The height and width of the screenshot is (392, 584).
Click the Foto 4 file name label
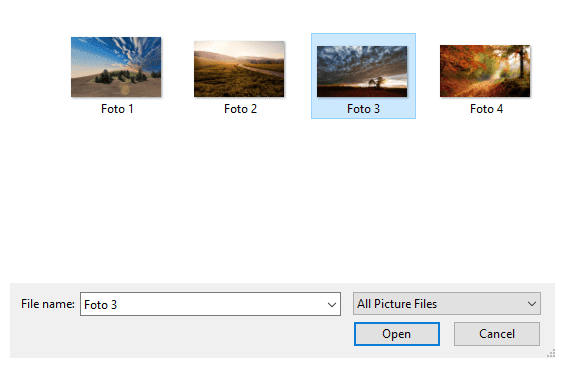pos(486,109)
